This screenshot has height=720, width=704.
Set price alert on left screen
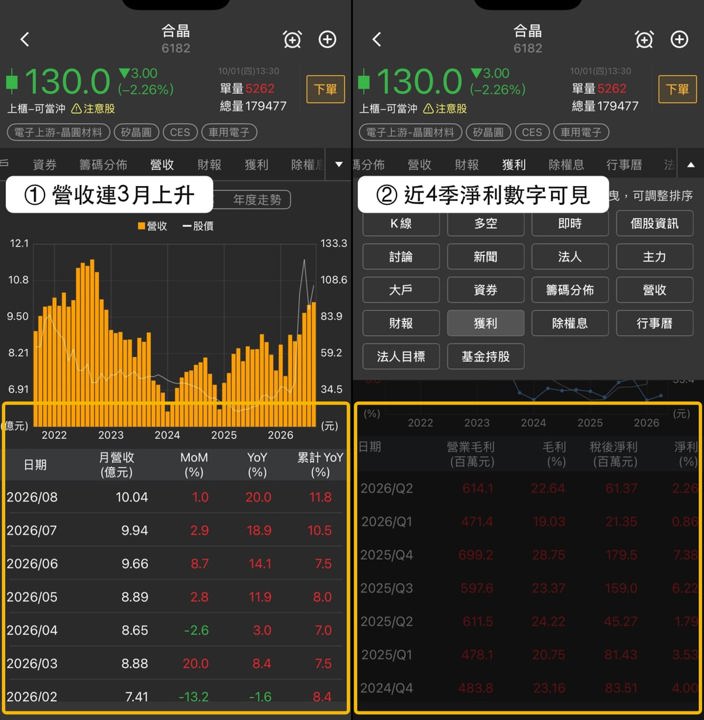[292, 39]
